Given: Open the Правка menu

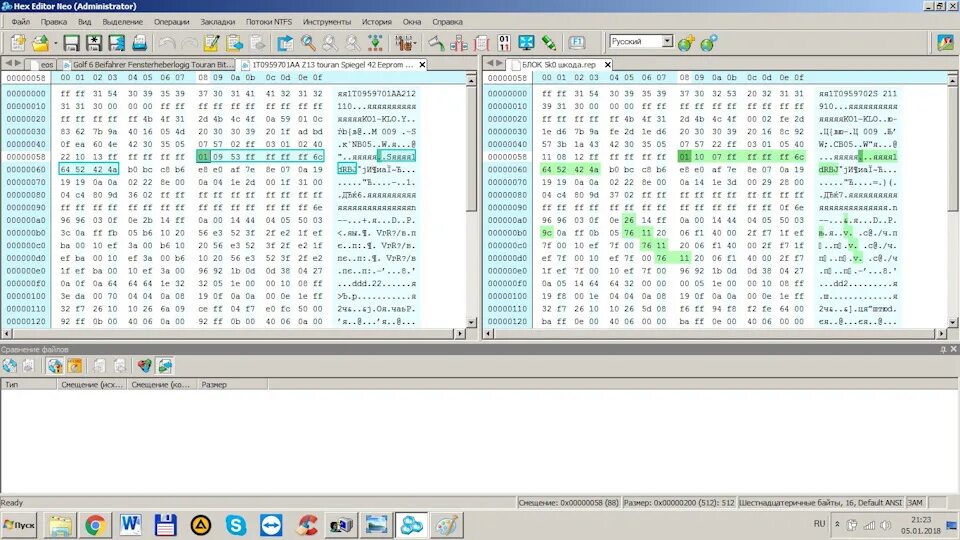Looking at the screenshot, I should pos(54,21).
